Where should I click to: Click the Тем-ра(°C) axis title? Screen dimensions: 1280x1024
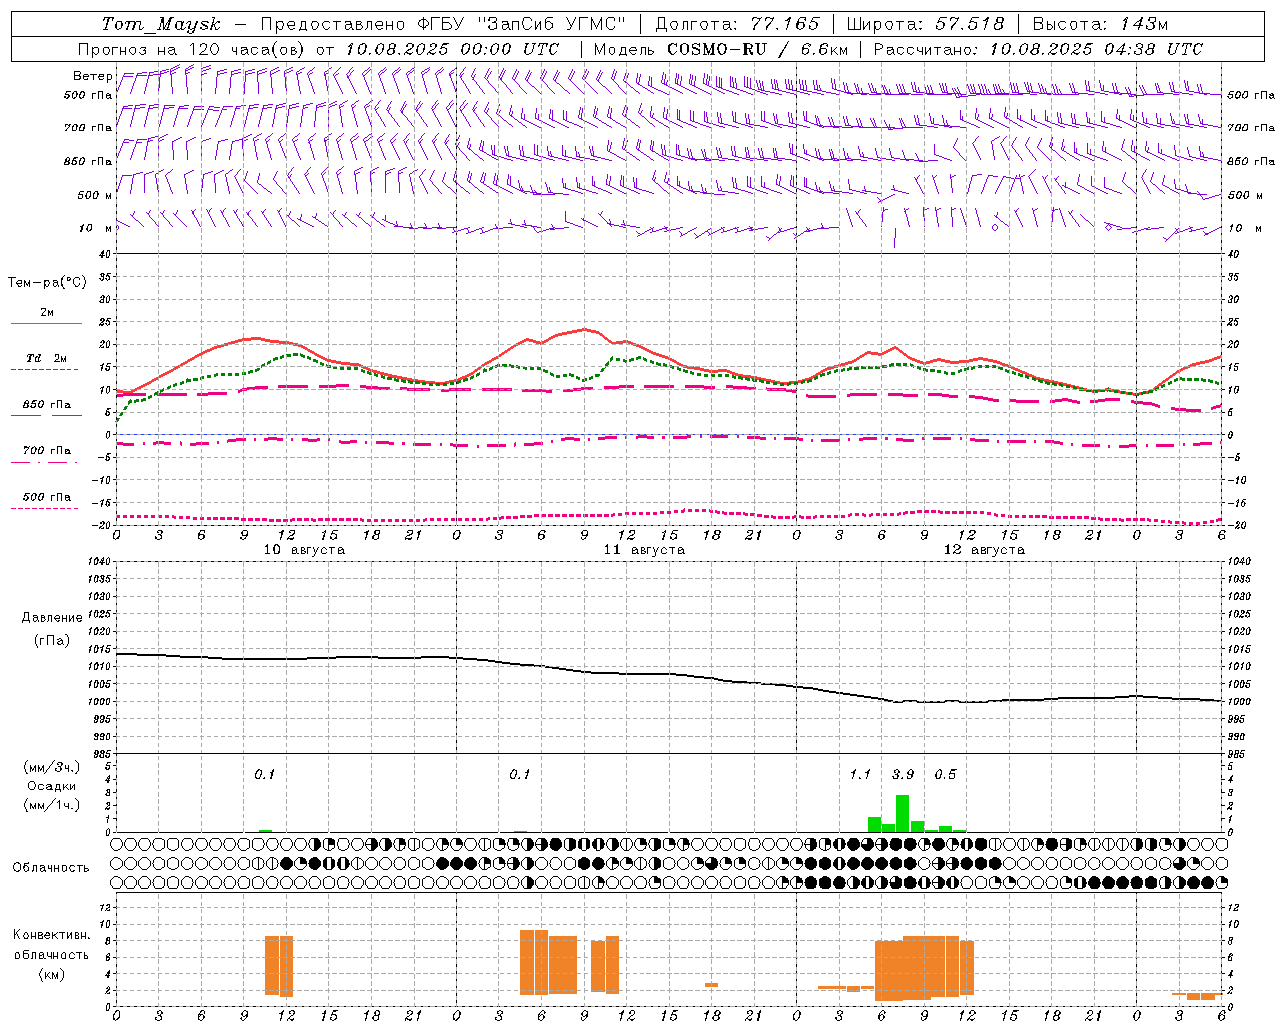click(48, 283)
